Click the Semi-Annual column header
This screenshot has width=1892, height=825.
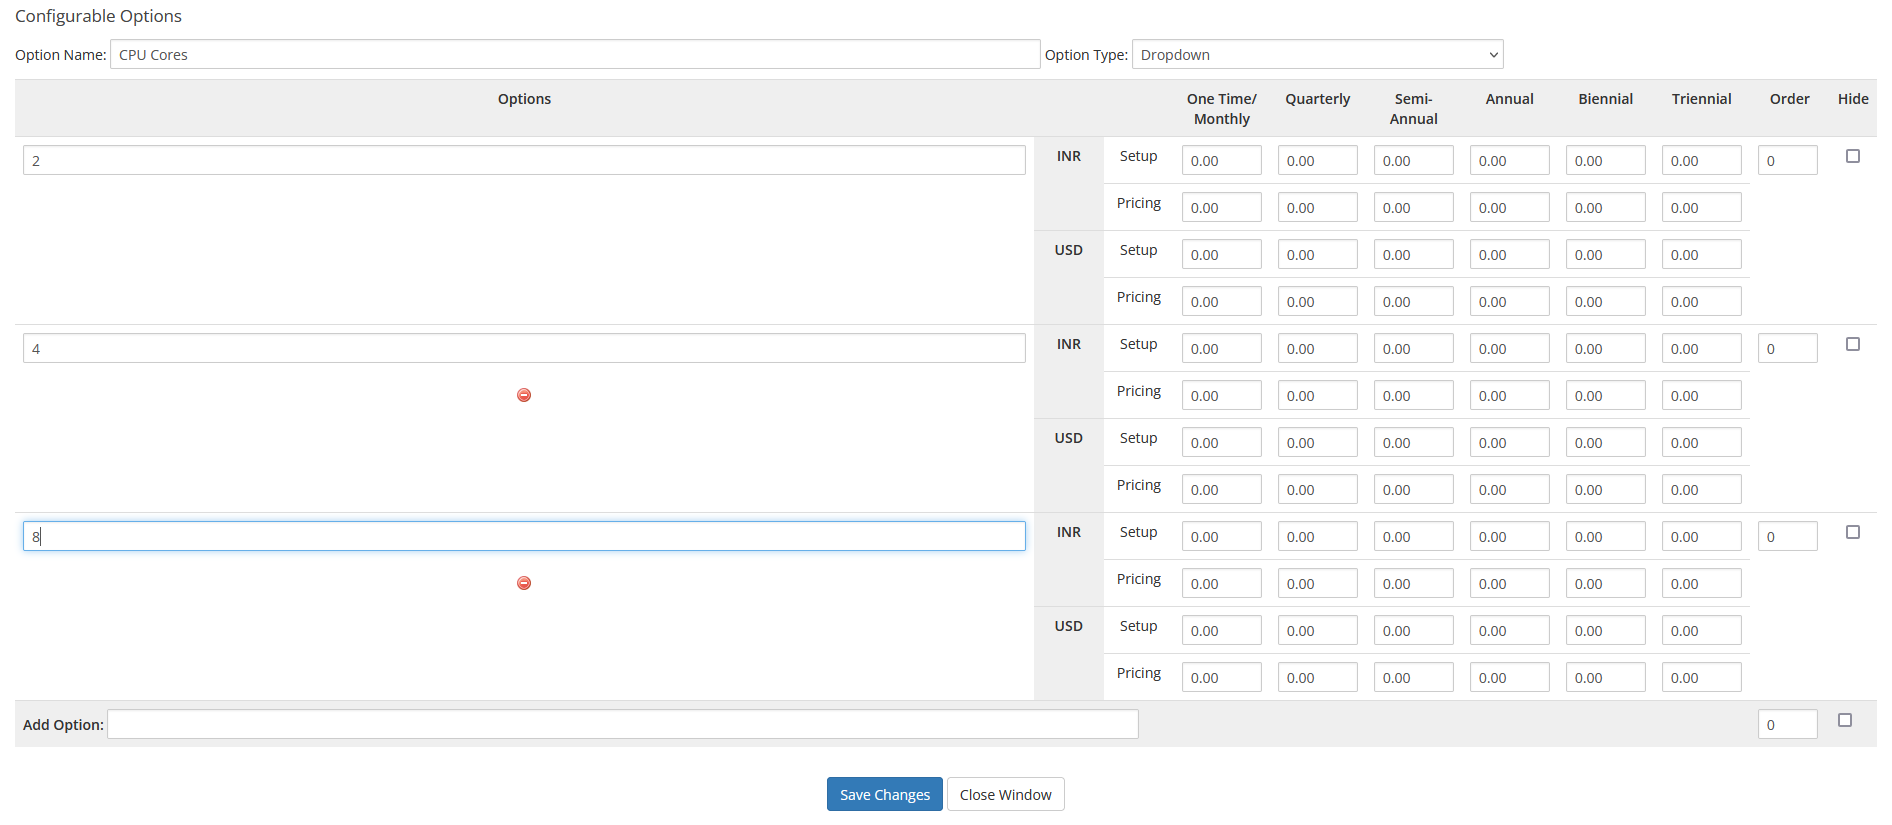1414,108
